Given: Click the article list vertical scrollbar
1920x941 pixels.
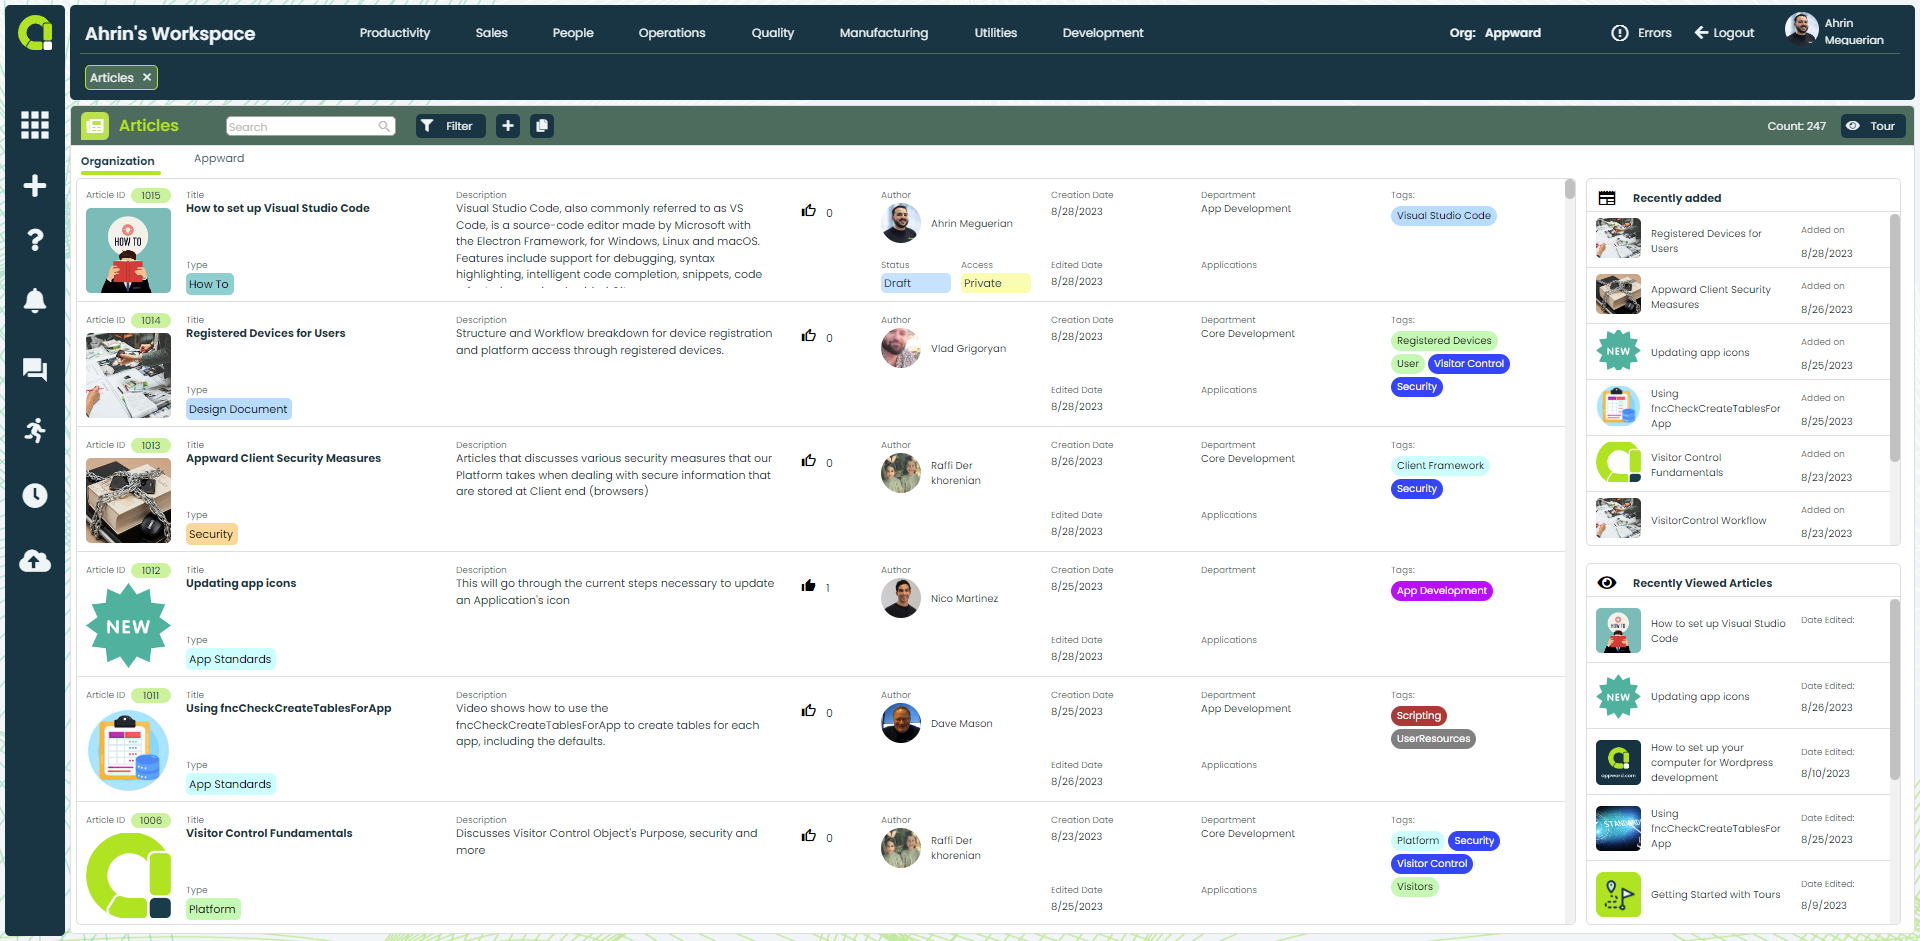Looking at the screenshot, I should click(1569, 188).
